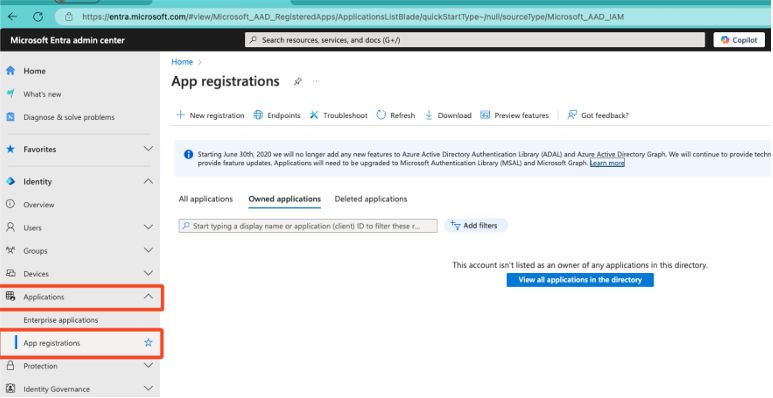Click the Copilot logo icon

pyautogui.click(x=725, y=40)
